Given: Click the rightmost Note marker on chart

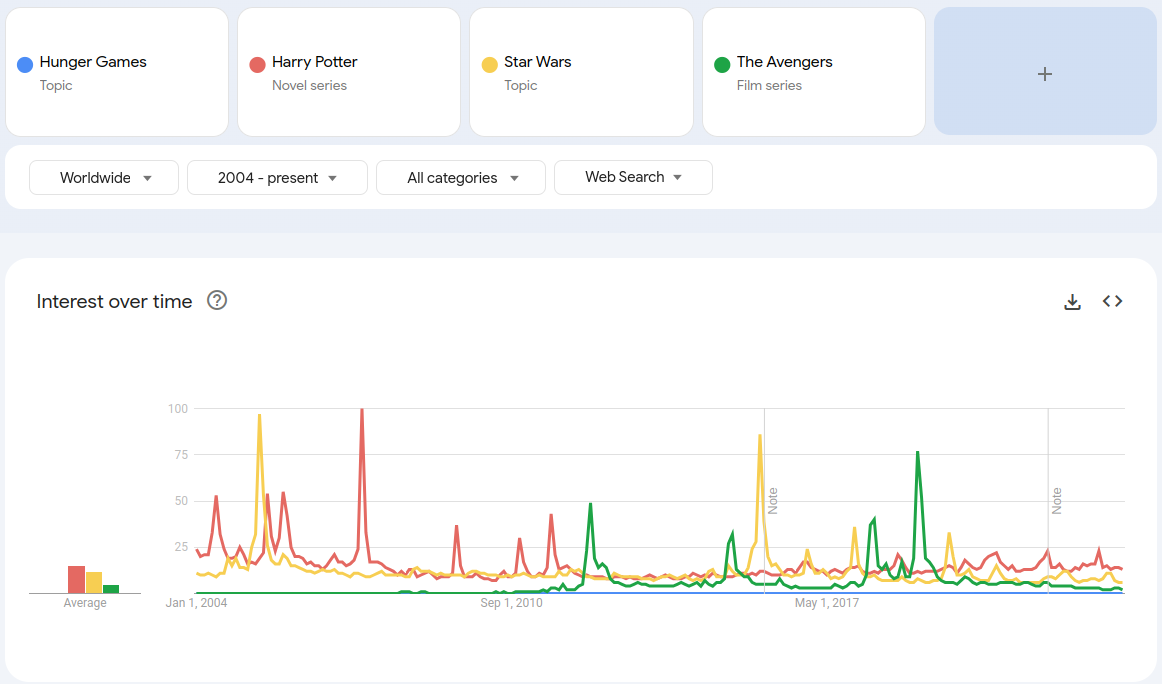Looking at the screenshot, I should (1057, 501).
